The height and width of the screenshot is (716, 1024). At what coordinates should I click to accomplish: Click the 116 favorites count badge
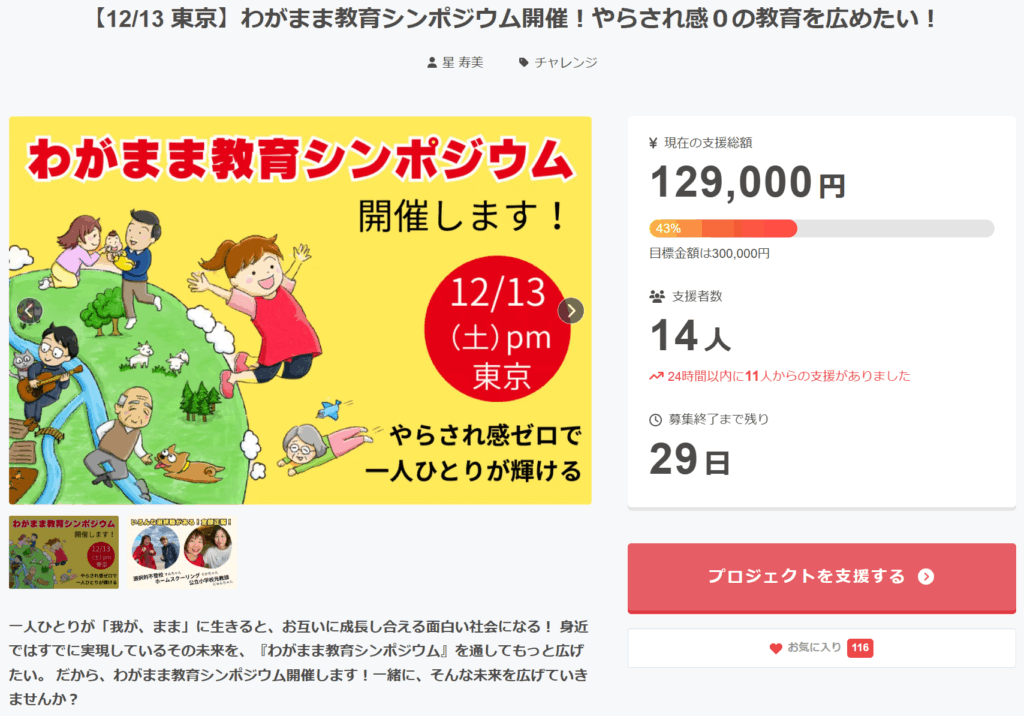[860, 649]
